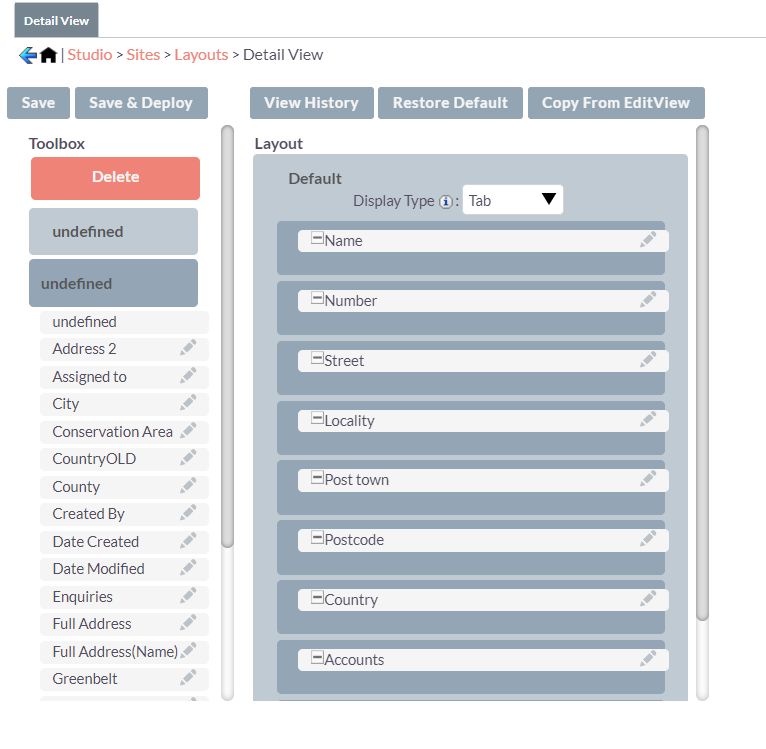Click minus box on Street row
This screenshot has width=766, height=749.
pyautogui.click(x=318, y=358)
